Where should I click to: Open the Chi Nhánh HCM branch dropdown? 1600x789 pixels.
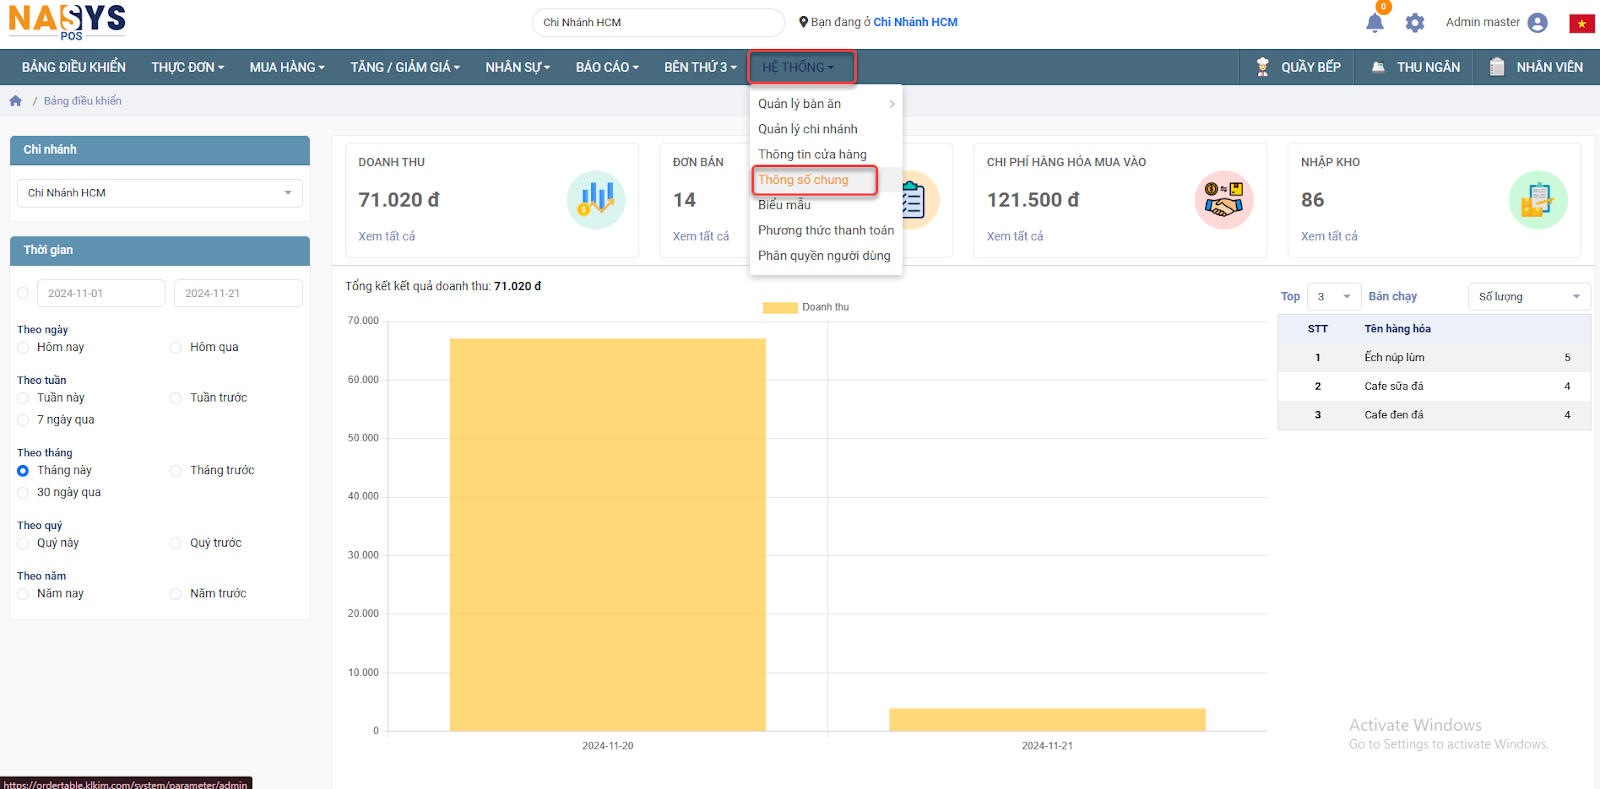[x=160, y=193]
